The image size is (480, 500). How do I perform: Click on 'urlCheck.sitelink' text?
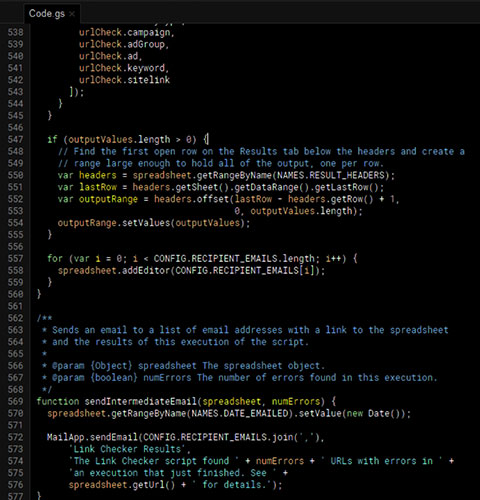coord(124,80)
